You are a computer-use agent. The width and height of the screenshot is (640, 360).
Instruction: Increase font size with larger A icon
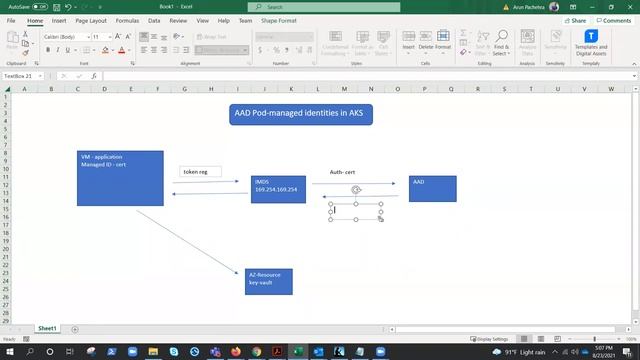pos(118,37)
